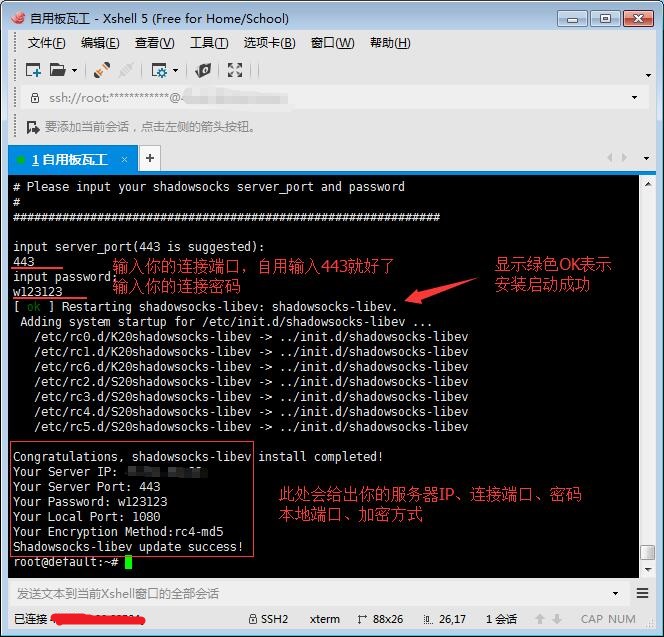This screenshot has height=637, width=664.
Task: Open the 选项卡(B) menu
Action: (269, 43)
